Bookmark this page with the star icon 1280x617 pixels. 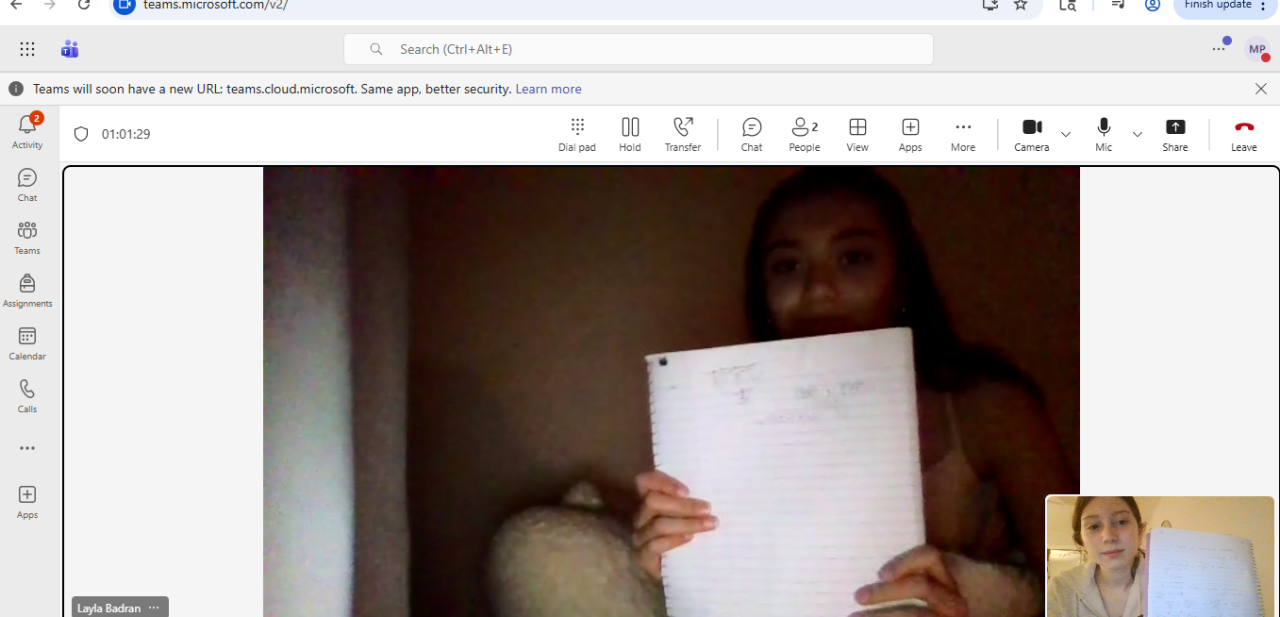tap(1021, 5)
